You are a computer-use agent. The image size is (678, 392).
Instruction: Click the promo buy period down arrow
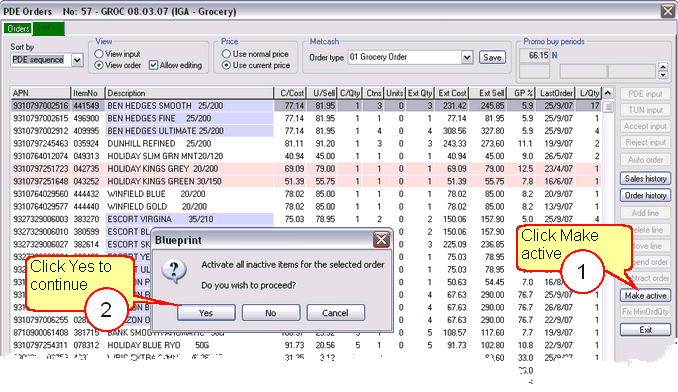click(x=663, y=74)
